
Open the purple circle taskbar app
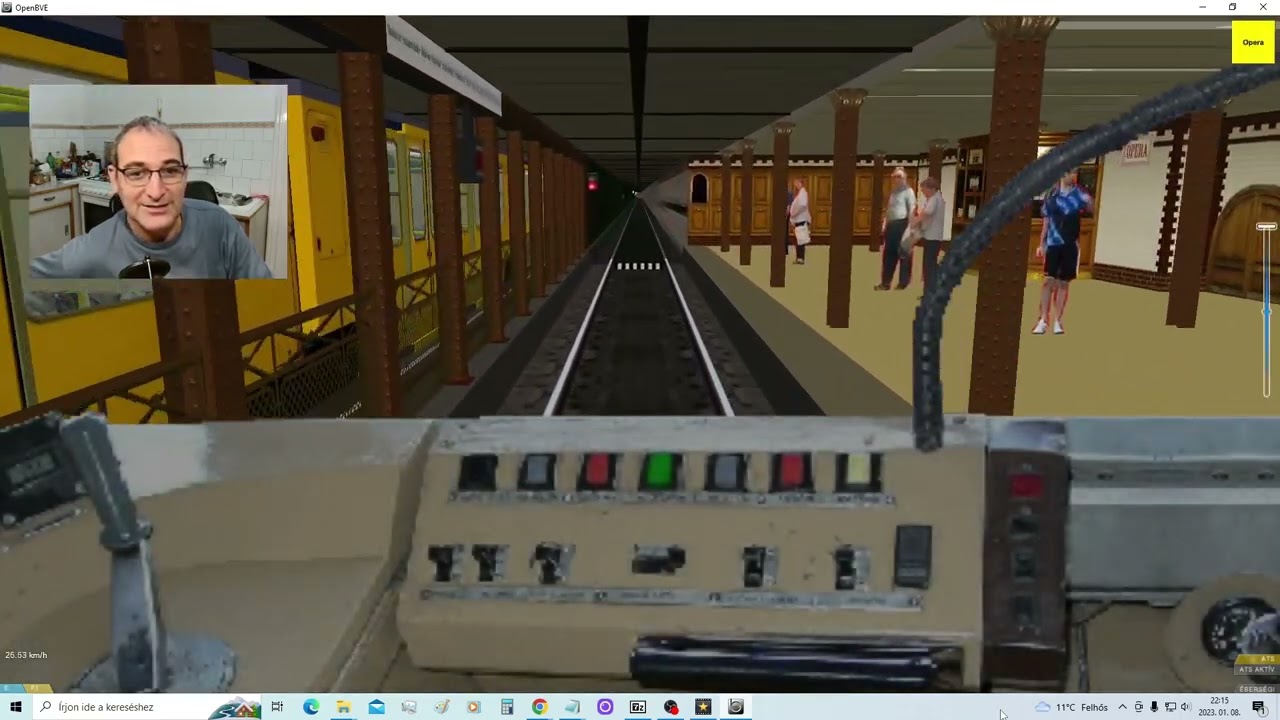pos(605,707)
